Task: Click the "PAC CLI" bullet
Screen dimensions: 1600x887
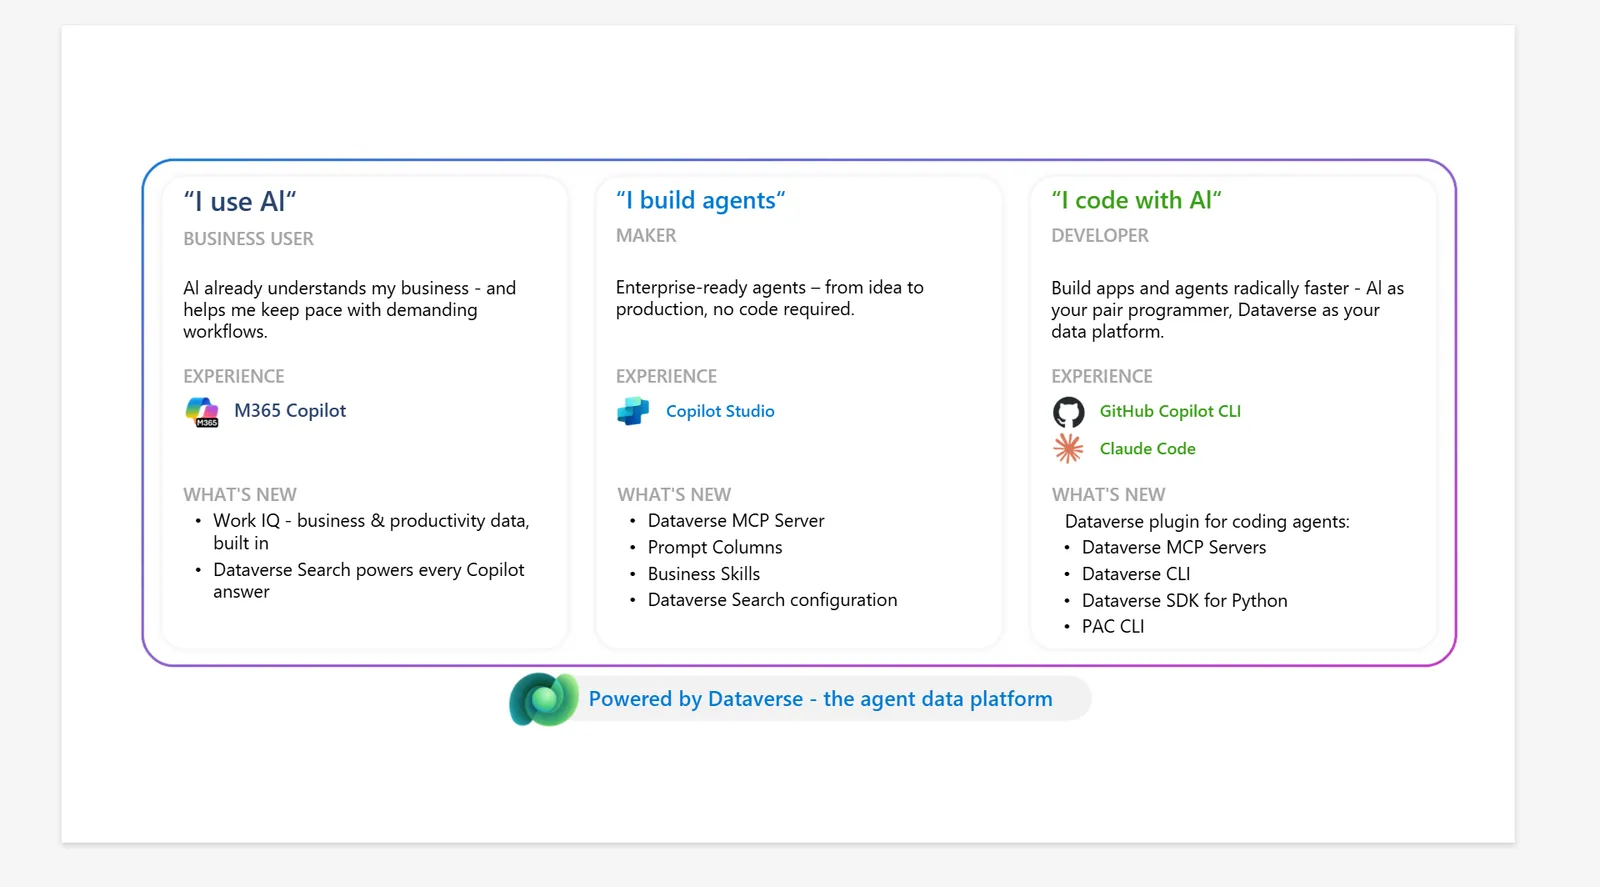Action: [x=1113, y=627]
